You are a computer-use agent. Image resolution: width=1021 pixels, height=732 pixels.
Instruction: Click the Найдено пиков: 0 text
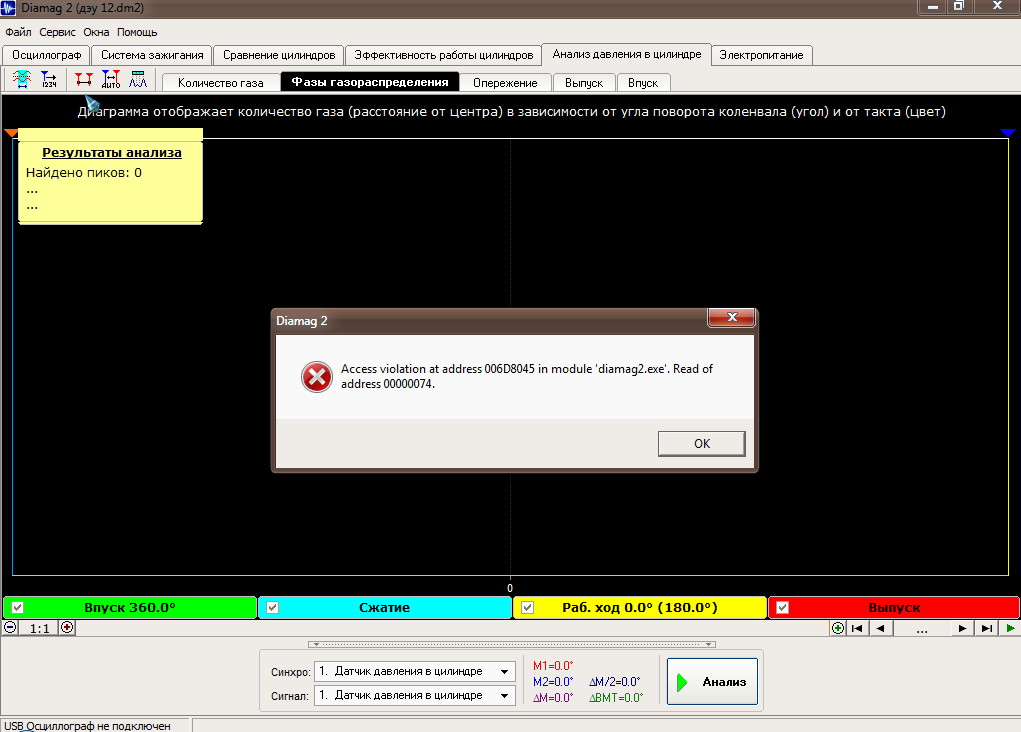pyautogui.click(x=83, y=173)
